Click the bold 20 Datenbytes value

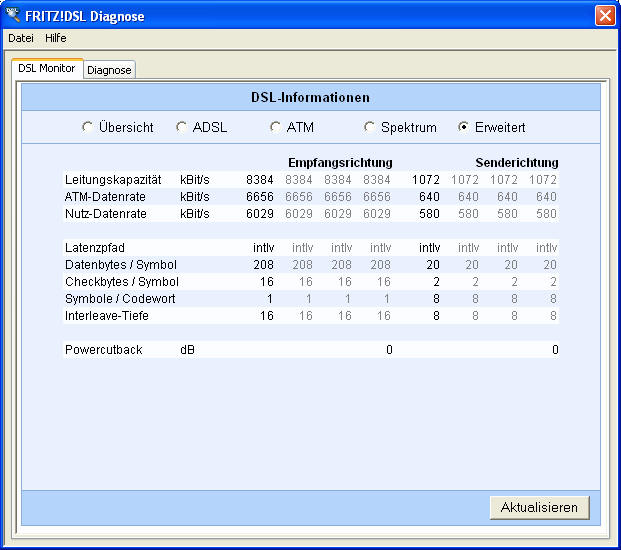(x=433, y=265)
